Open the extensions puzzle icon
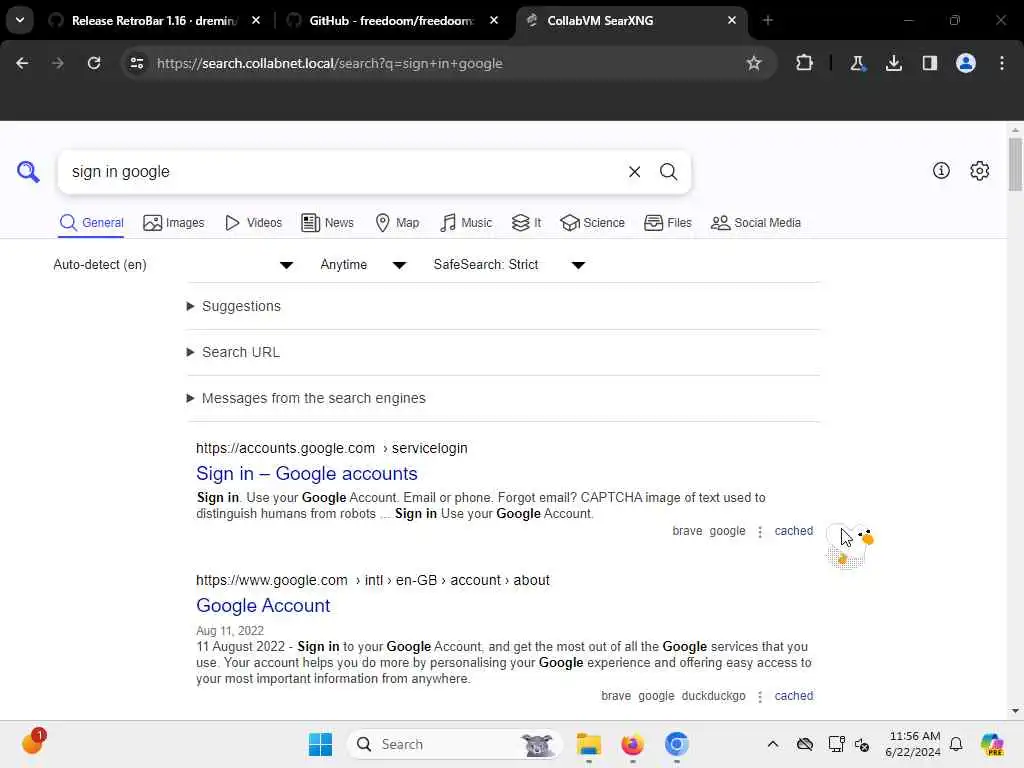Screen dimensions: 1024x768 [805, 63]
